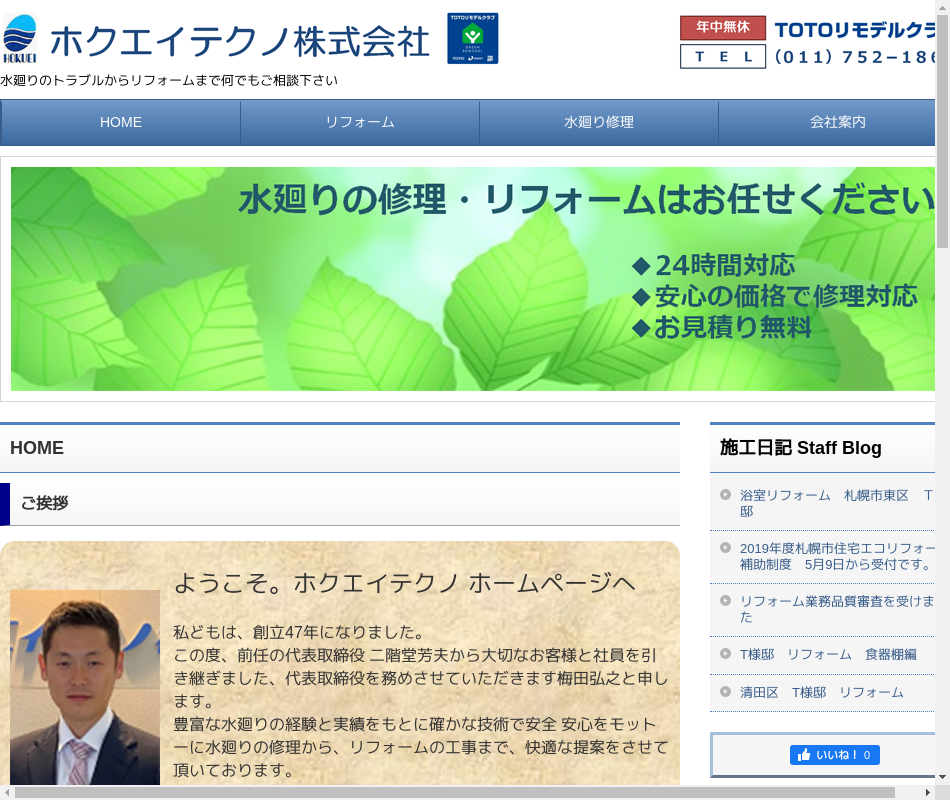Click bullet icon beside リフォーム業務品質審査 entry

click(x=725, y=601)
